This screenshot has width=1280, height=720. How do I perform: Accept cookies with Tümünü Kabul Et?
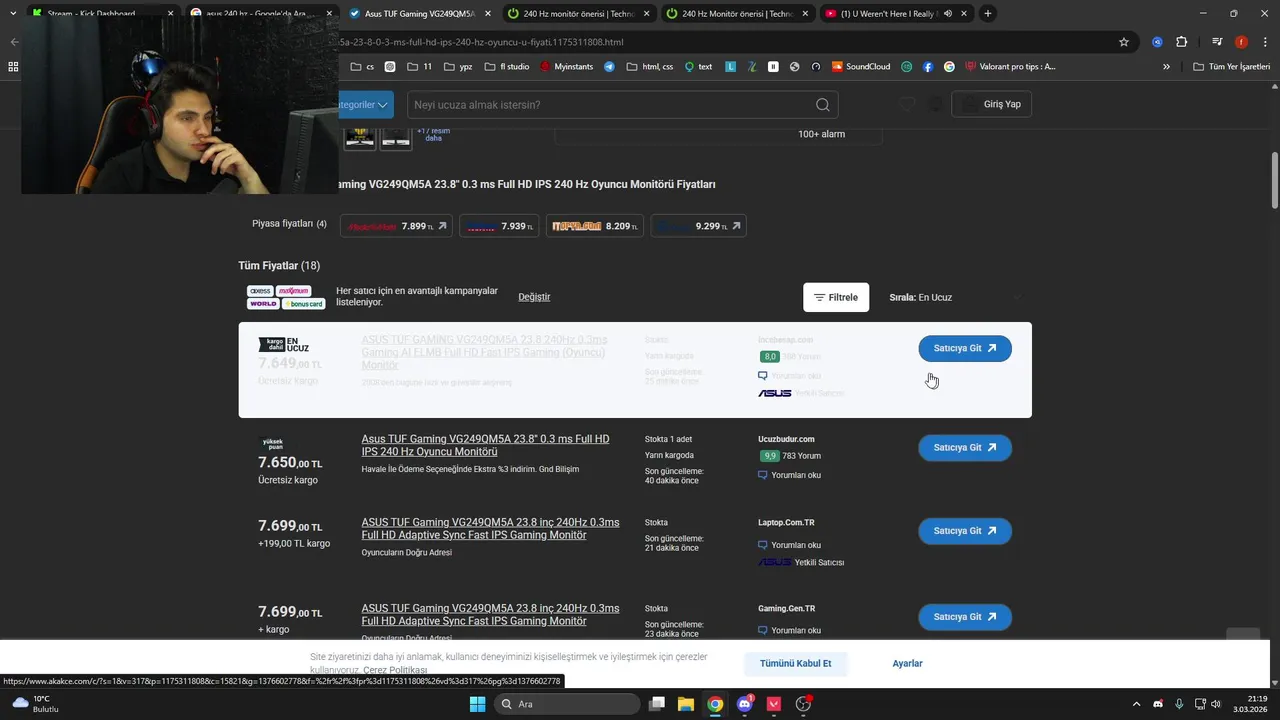(x=795, y=663)
